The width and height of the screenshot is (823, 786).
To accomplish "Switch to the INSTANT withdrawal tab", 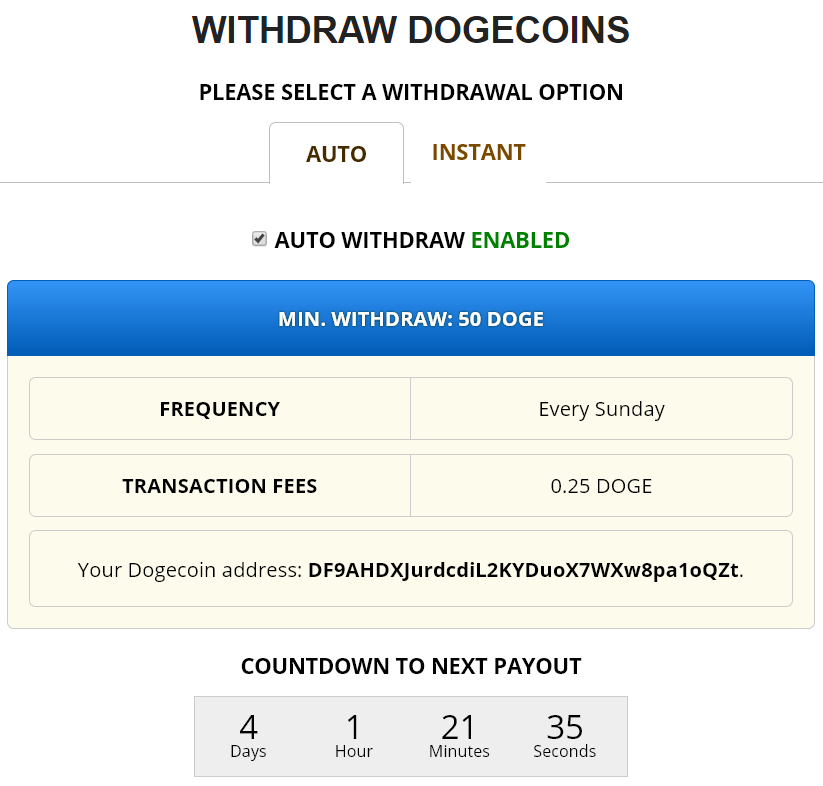I will pos(478,152).
